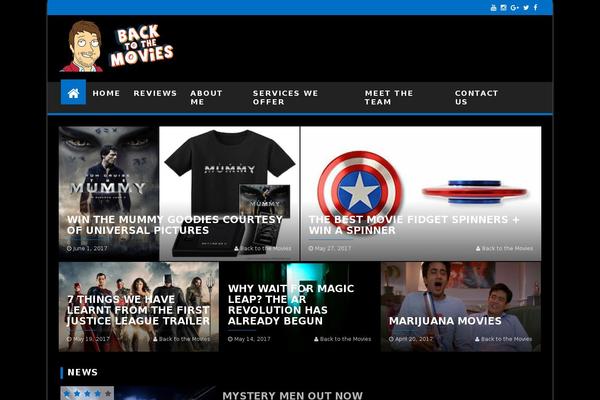Click the June 1, 2017 date
Screen dimensions: 600x400
[87, 248]
